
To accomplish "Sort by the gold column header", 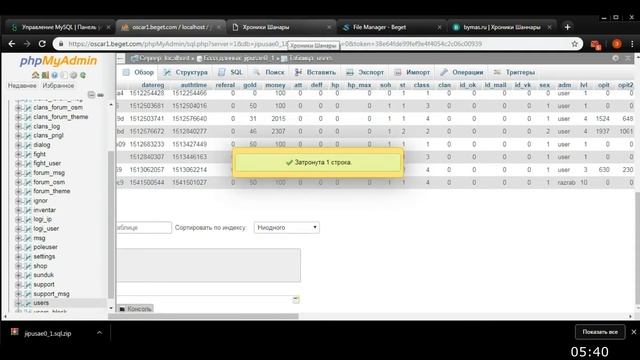I will 250,85.
